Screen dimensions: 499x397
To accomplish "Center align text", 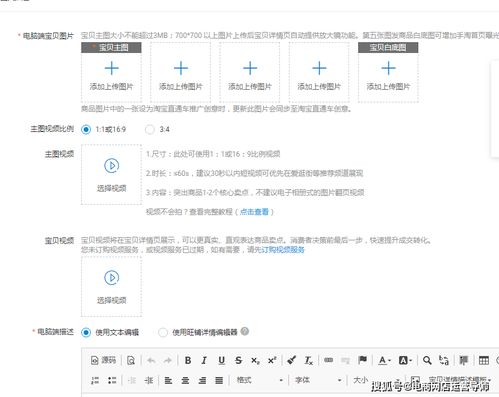I will (185, 380).
